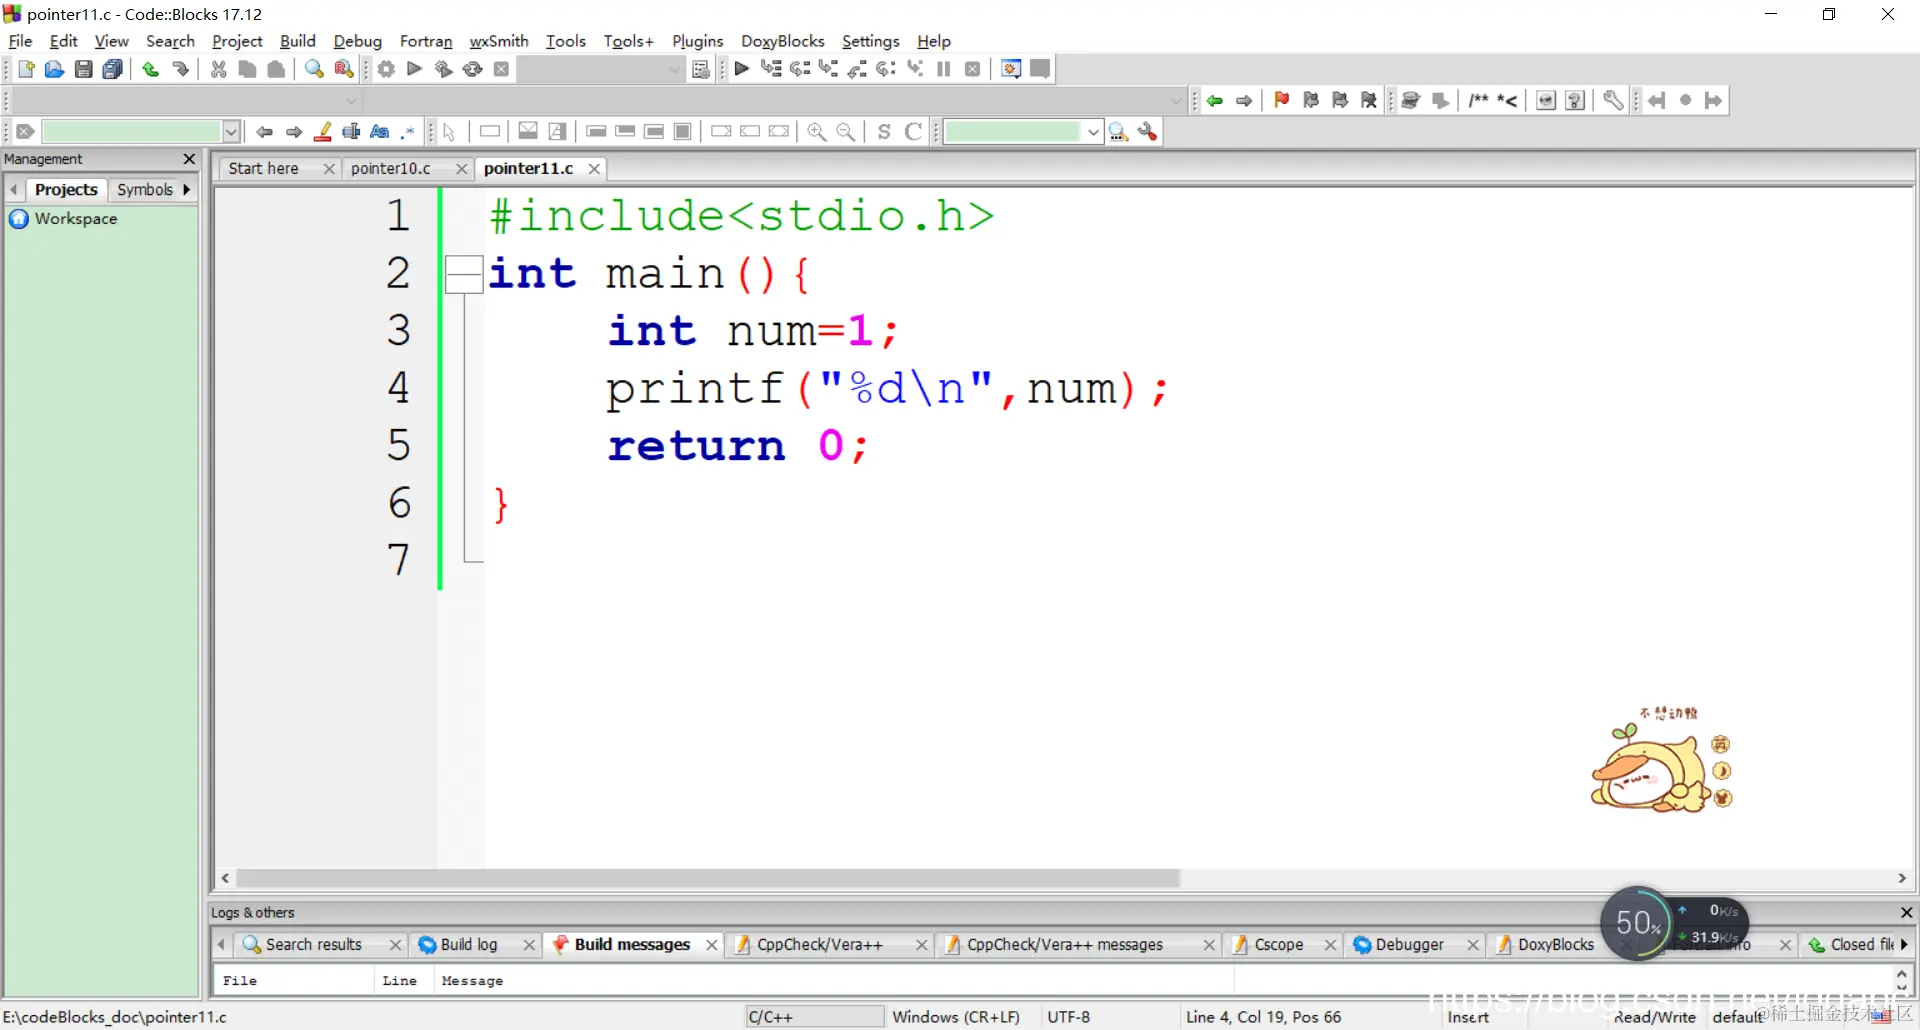Switch to the Build log tab
This screenshot has height=1030, width=1920.
coord(469,944)
